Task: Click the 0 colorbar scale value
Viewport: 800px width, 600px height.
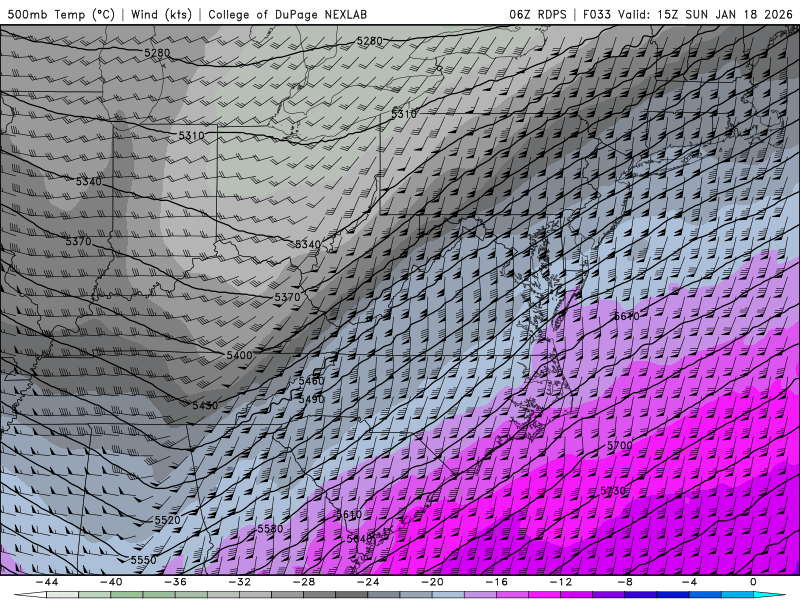Action: coord(753,582)
